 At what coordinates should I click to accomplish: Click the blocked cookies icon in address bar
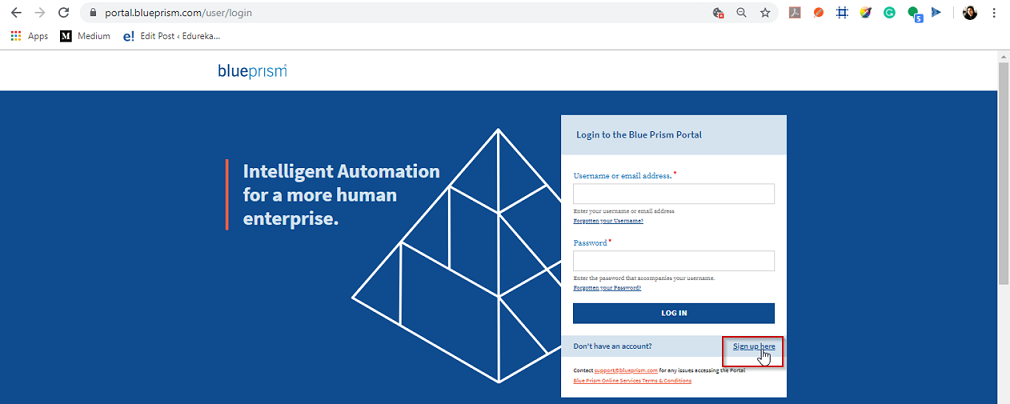(x=718, y=12)
